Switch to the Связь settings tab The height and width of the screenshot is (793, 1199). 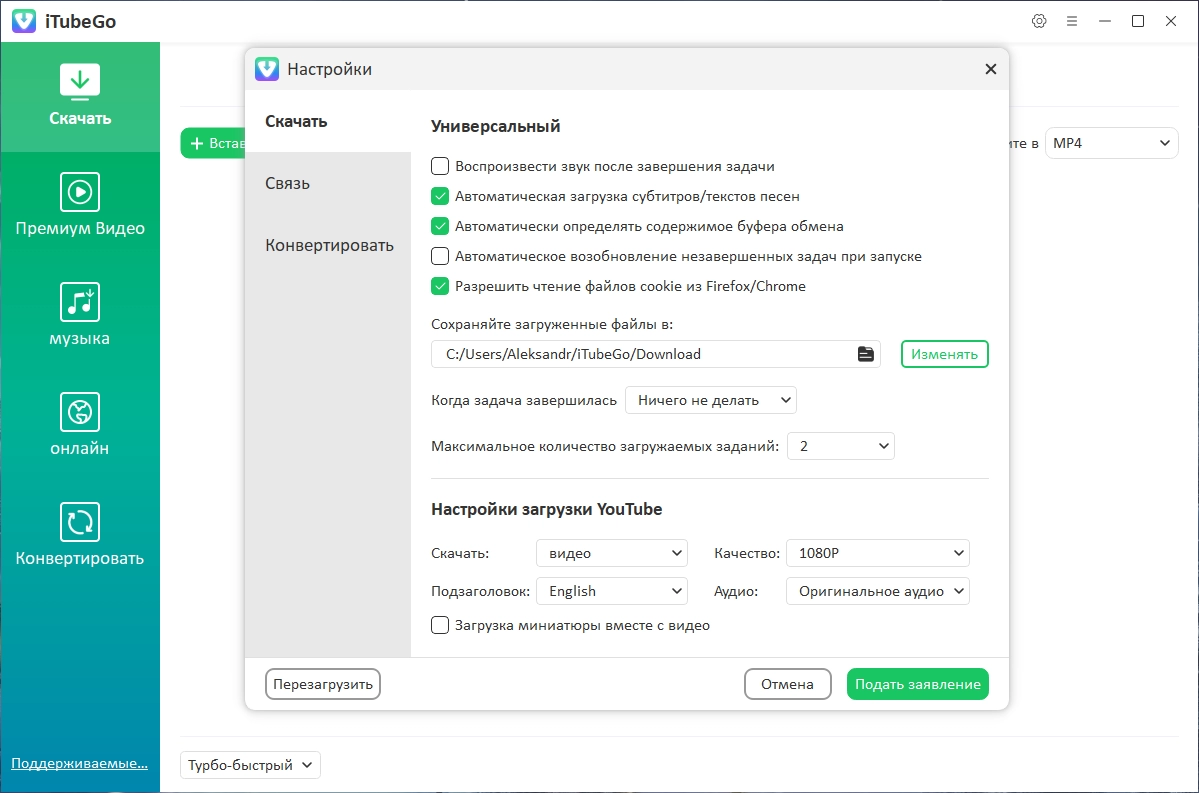[328, 183]
